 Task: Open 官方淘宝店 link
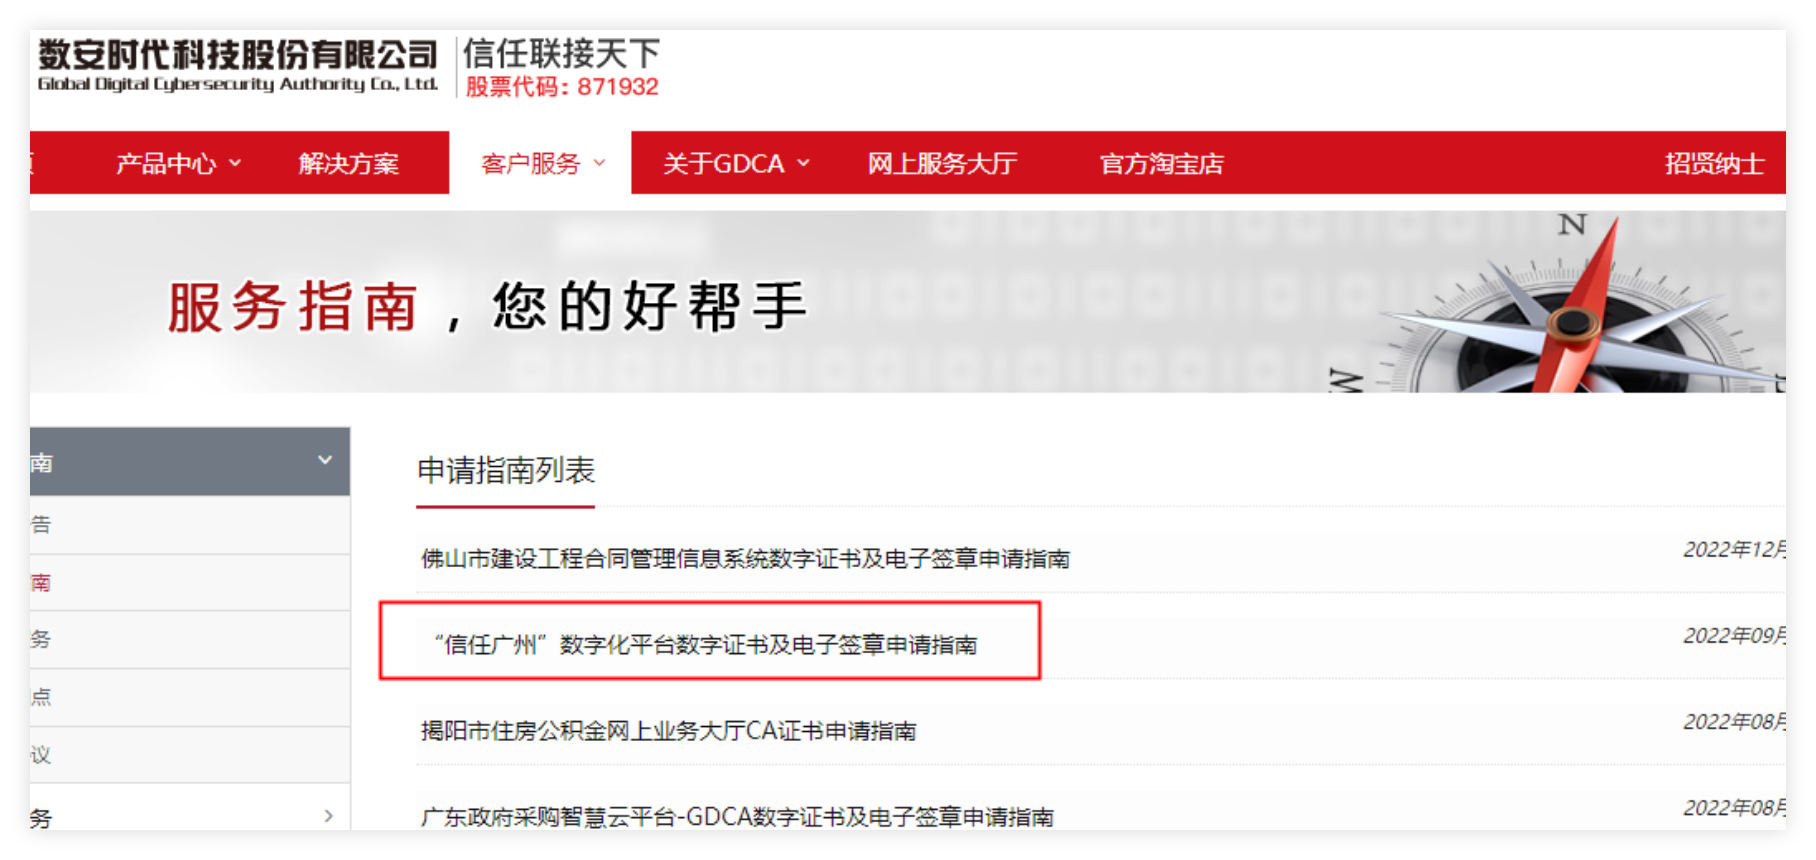pos(1161,163)
